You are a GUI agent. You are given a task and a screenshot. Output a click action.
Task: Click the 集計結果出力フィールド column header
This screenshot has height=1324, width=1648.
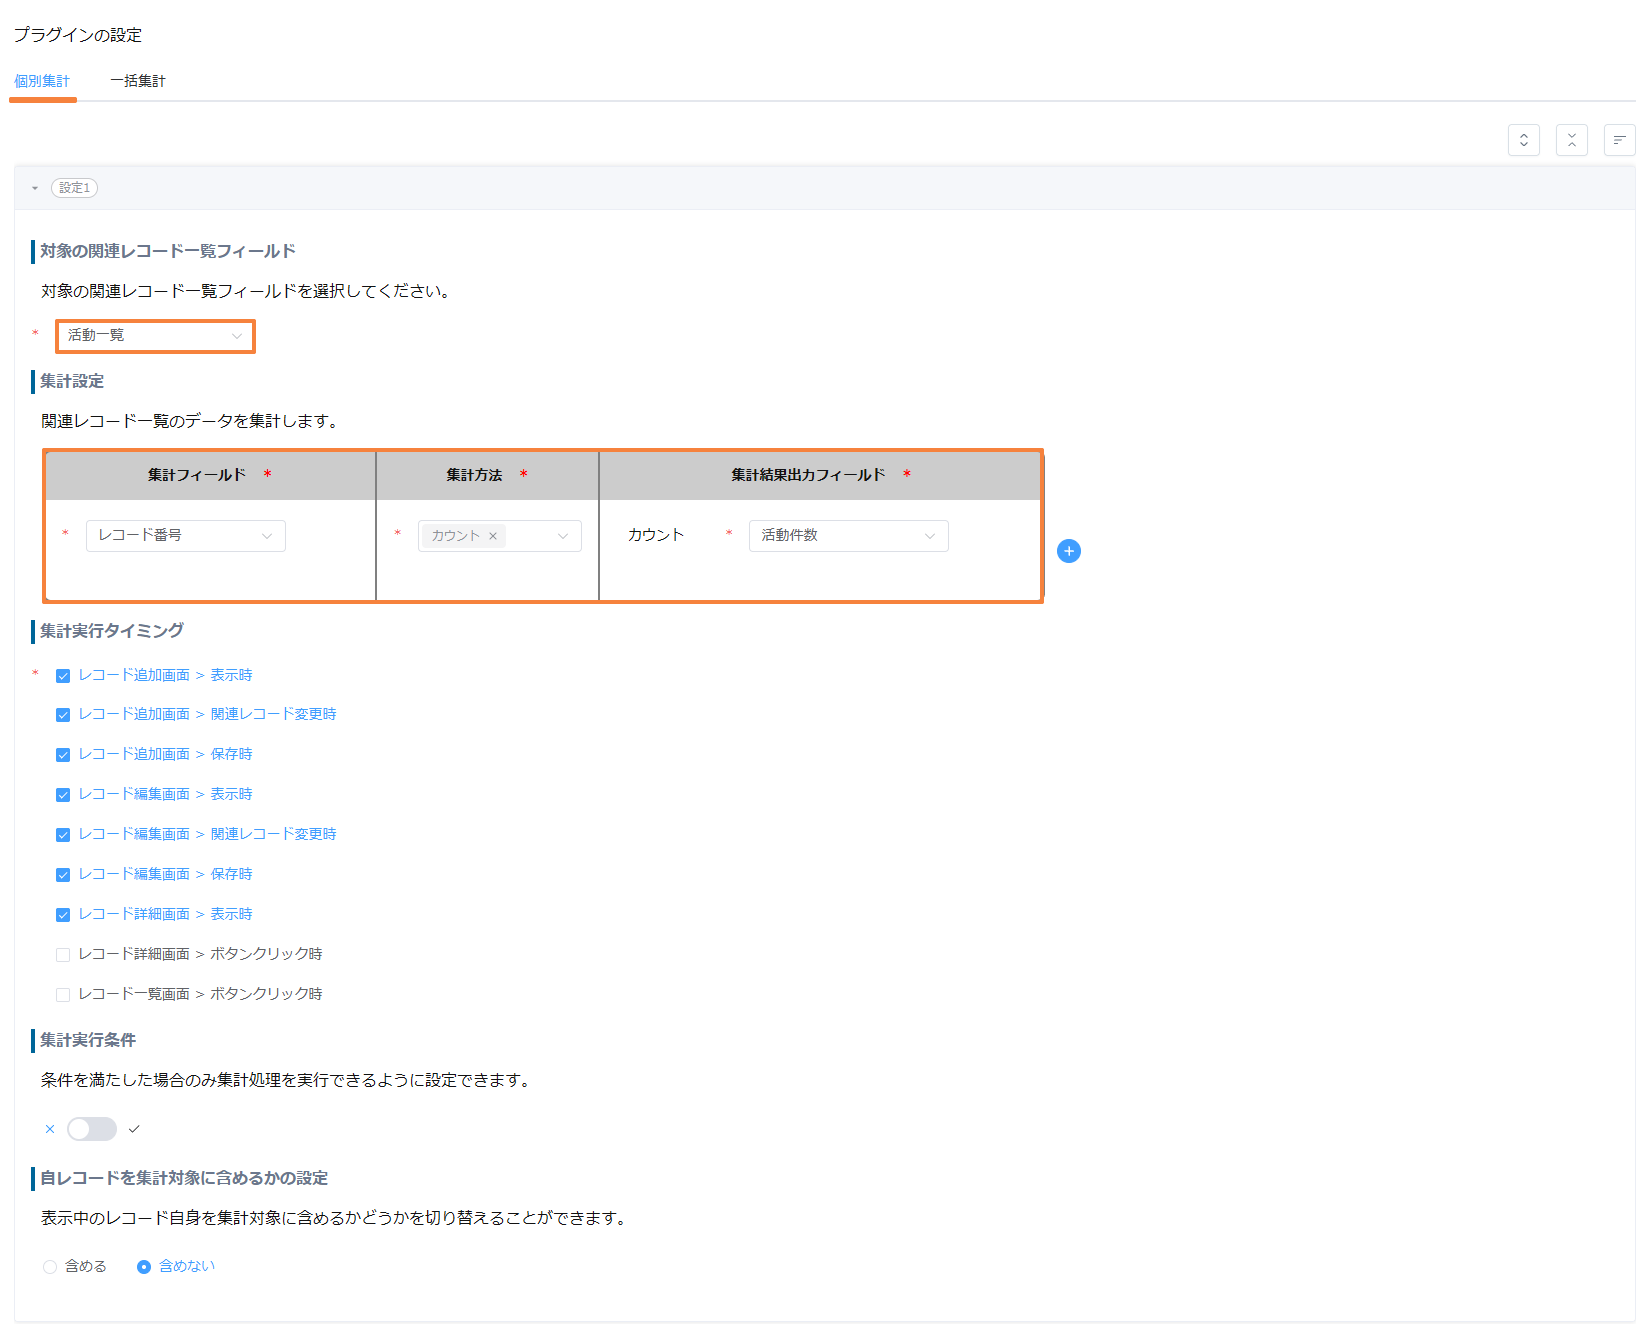tap(820, 475)
